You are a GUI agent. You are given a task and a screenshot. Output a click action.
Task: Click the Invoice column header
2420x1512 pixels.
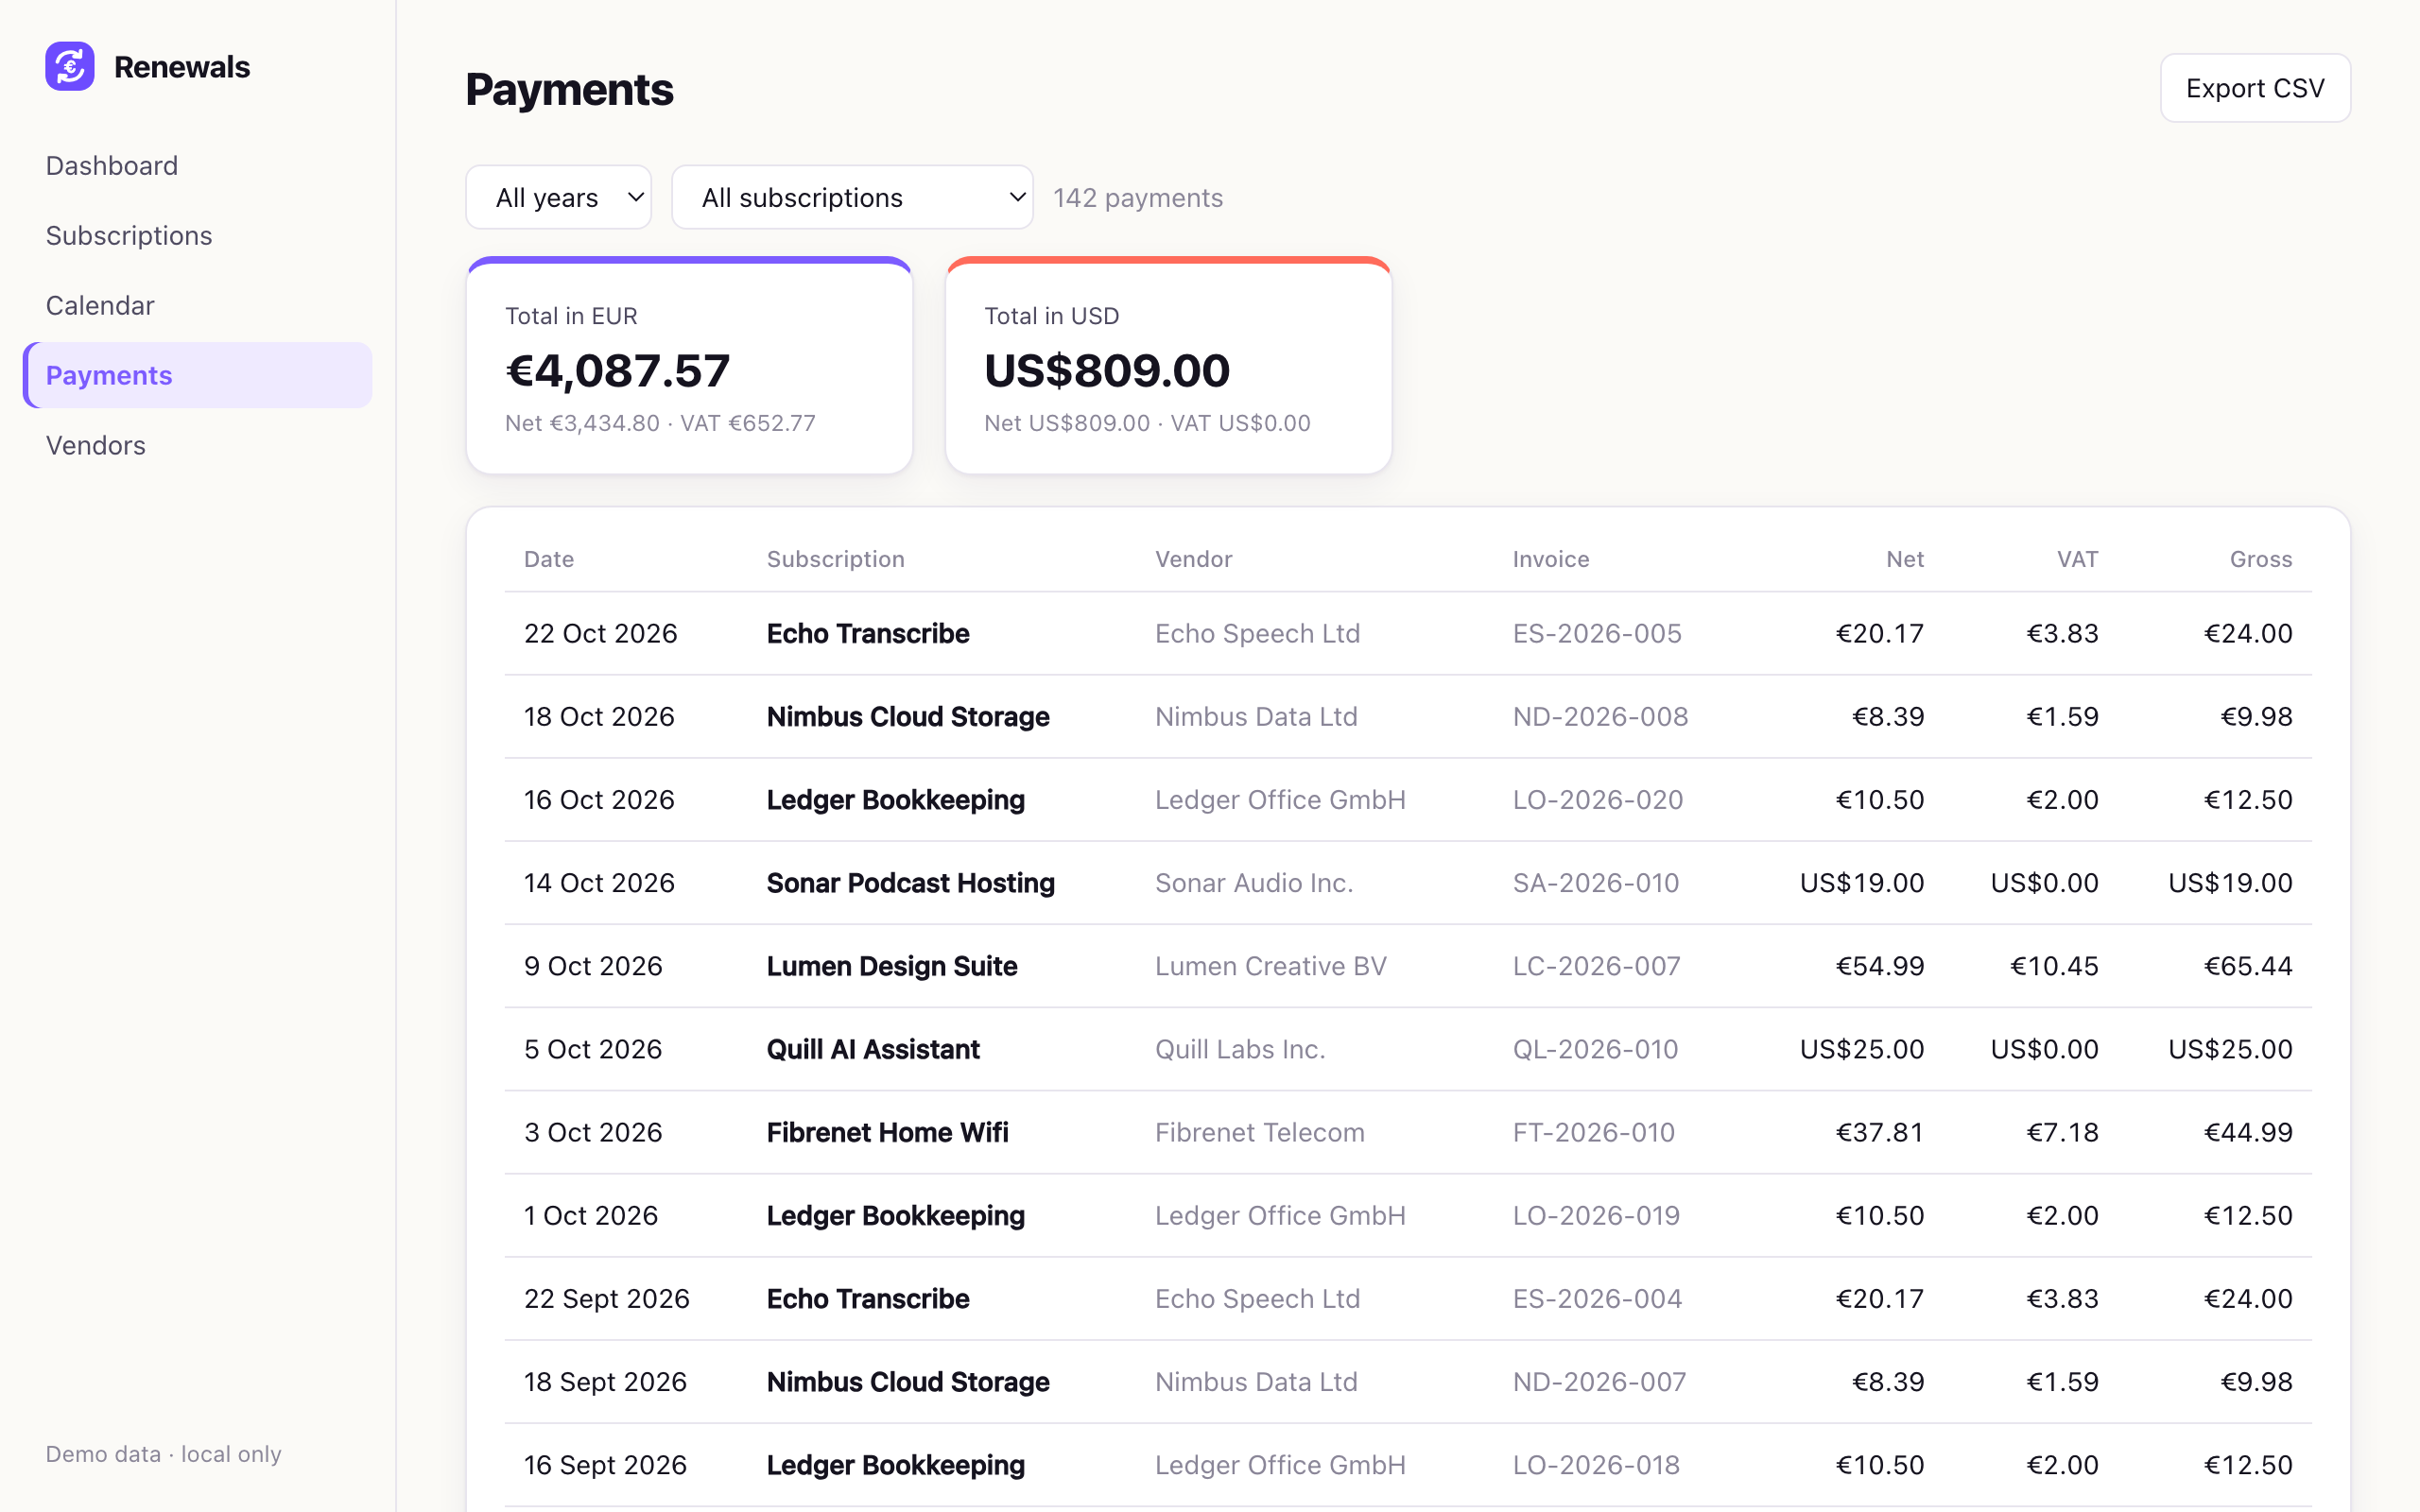(1551, 559)
